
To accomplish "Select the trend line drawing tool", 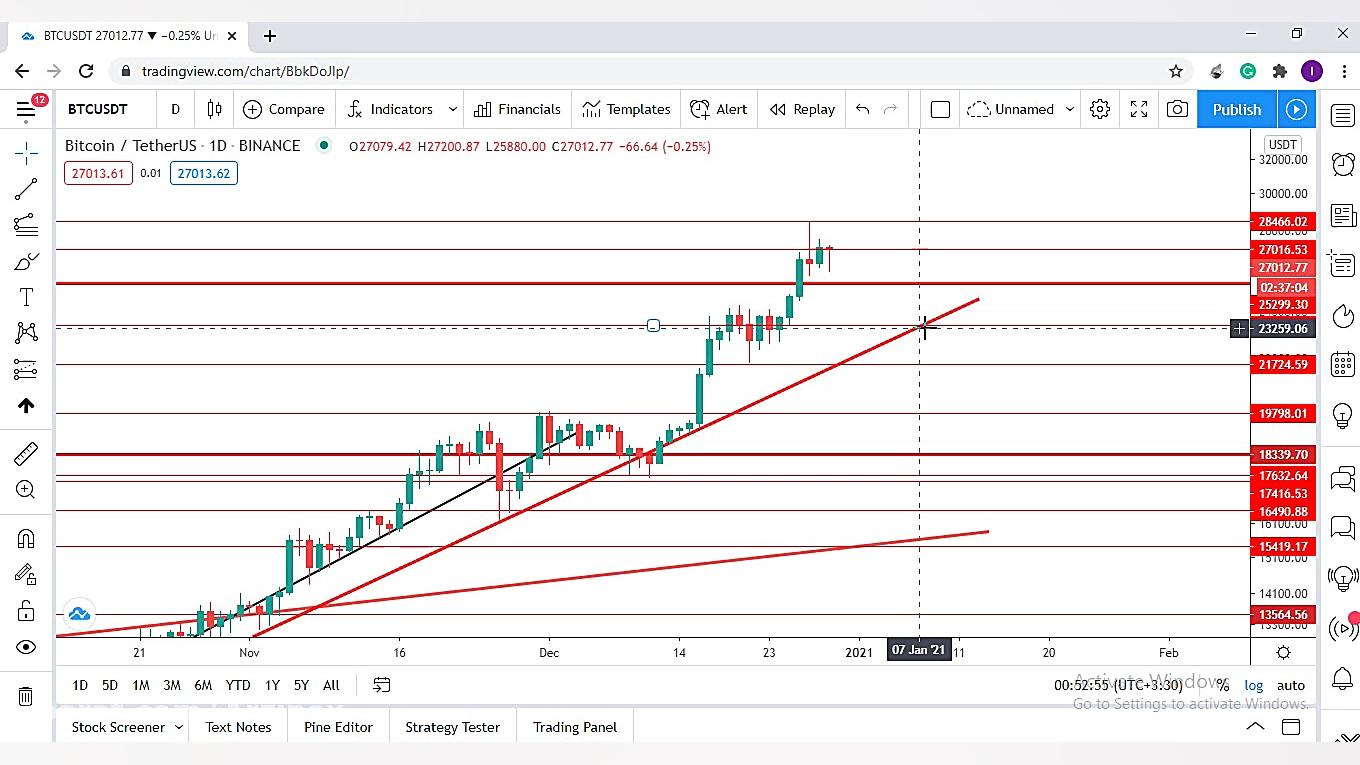I will (26, 189).
